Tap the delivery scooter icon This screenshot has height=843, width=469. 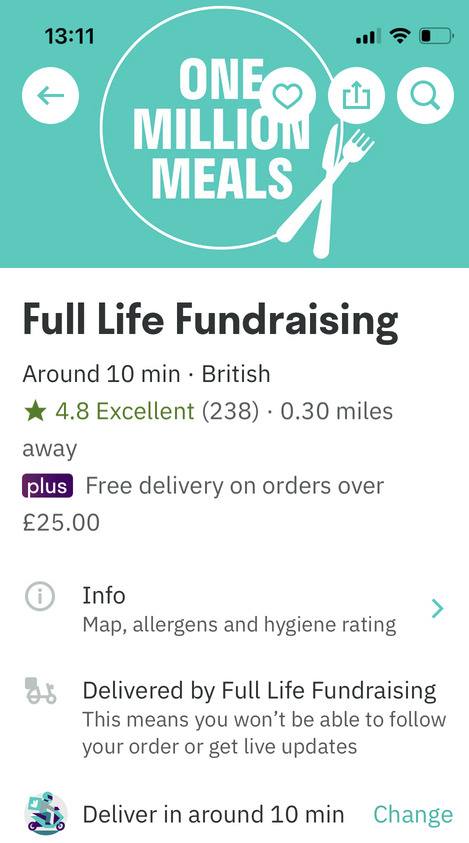(40, 691)
